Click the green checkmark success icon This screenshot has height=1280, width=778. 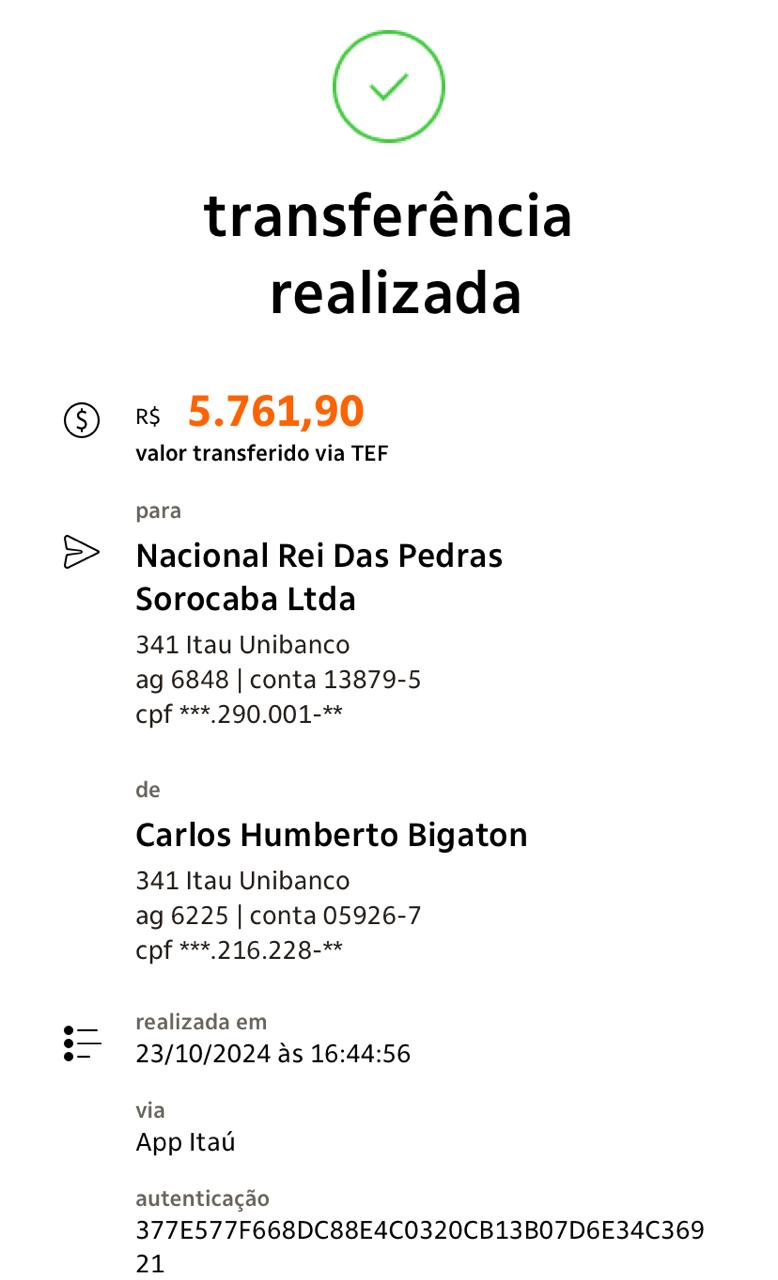pyautogui.click(x=388, y=87)
